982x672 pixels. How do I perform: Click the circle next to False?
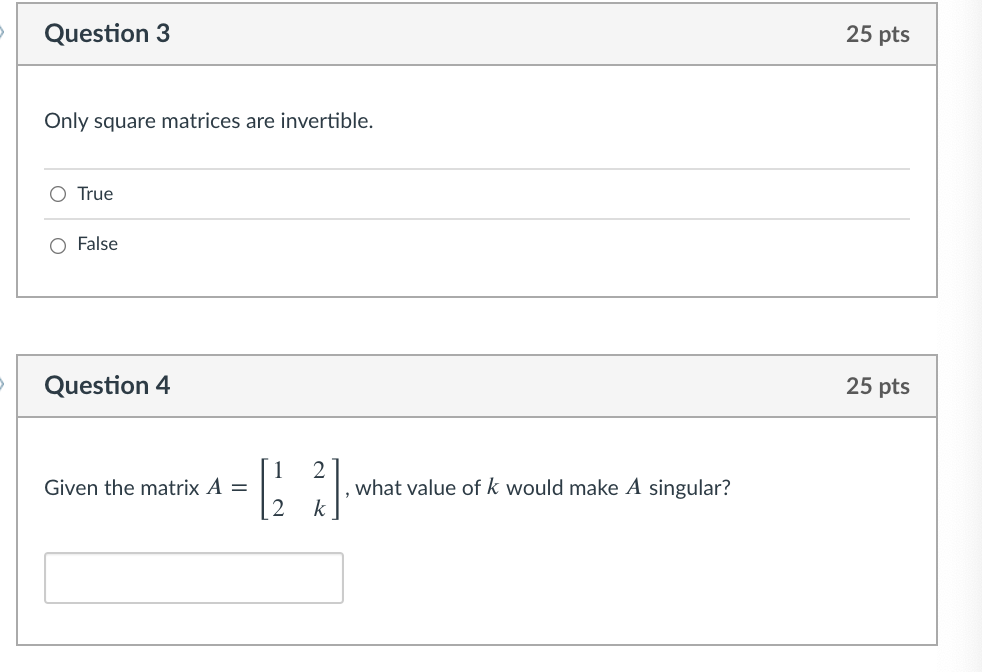[59, 243]
